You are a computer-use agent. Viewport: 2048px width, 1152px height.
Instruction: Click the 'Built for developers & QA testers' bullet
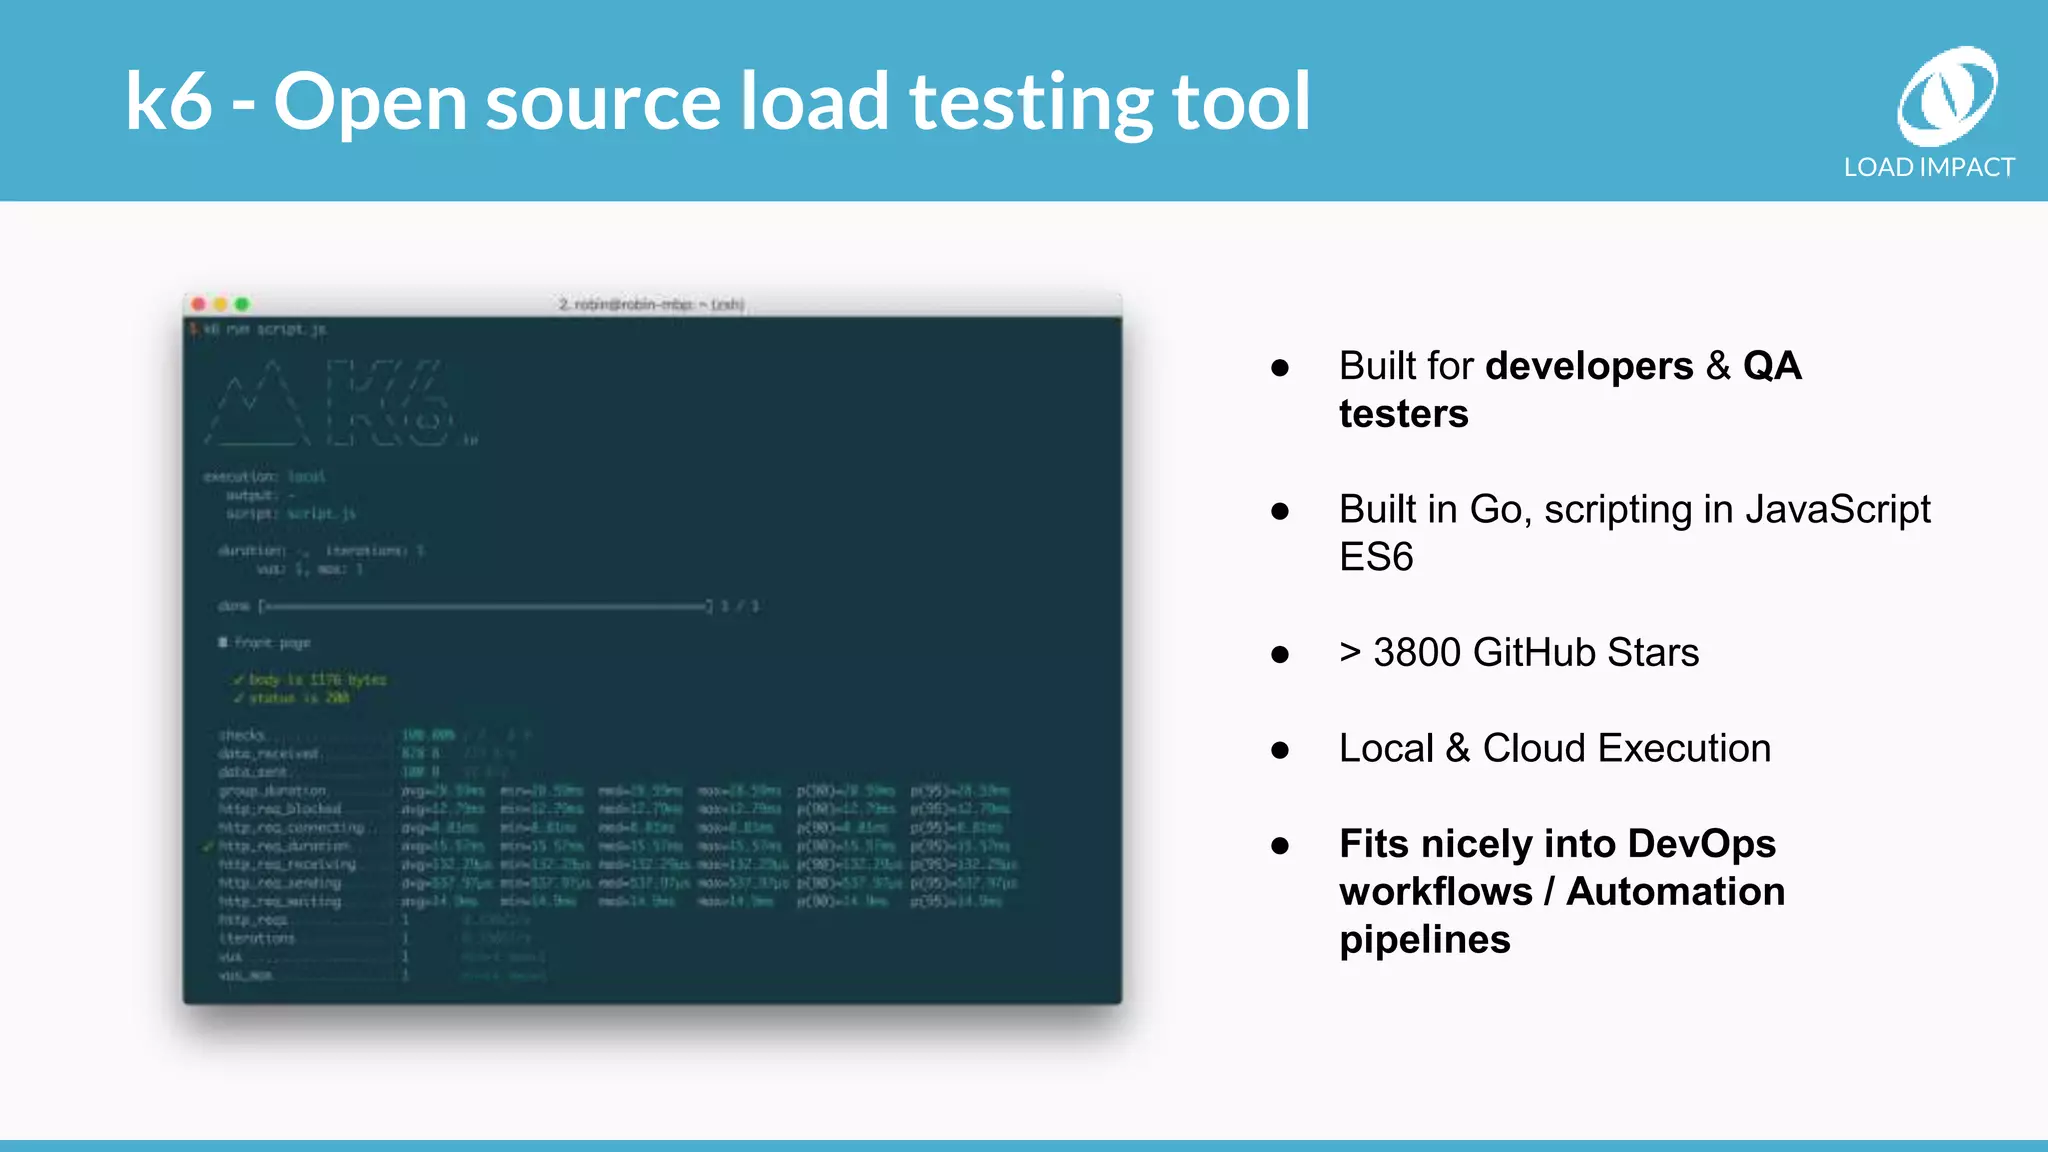(1570, 390)
